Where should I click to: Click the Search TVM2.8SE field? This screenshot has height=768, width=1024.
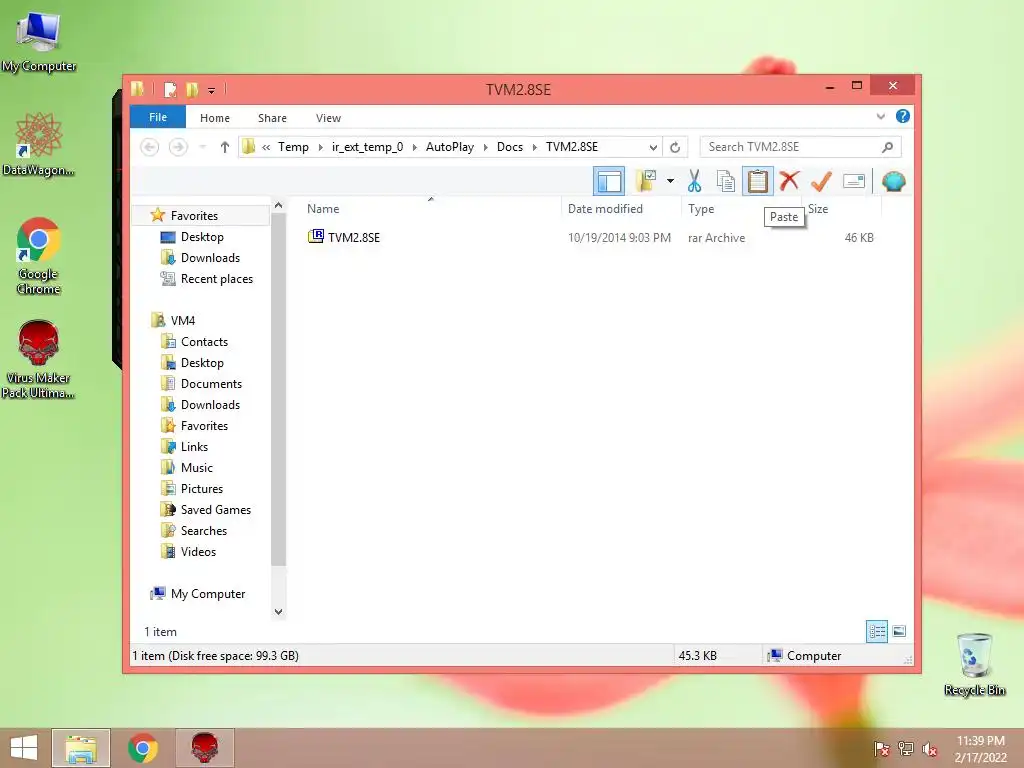pos(801,147)
